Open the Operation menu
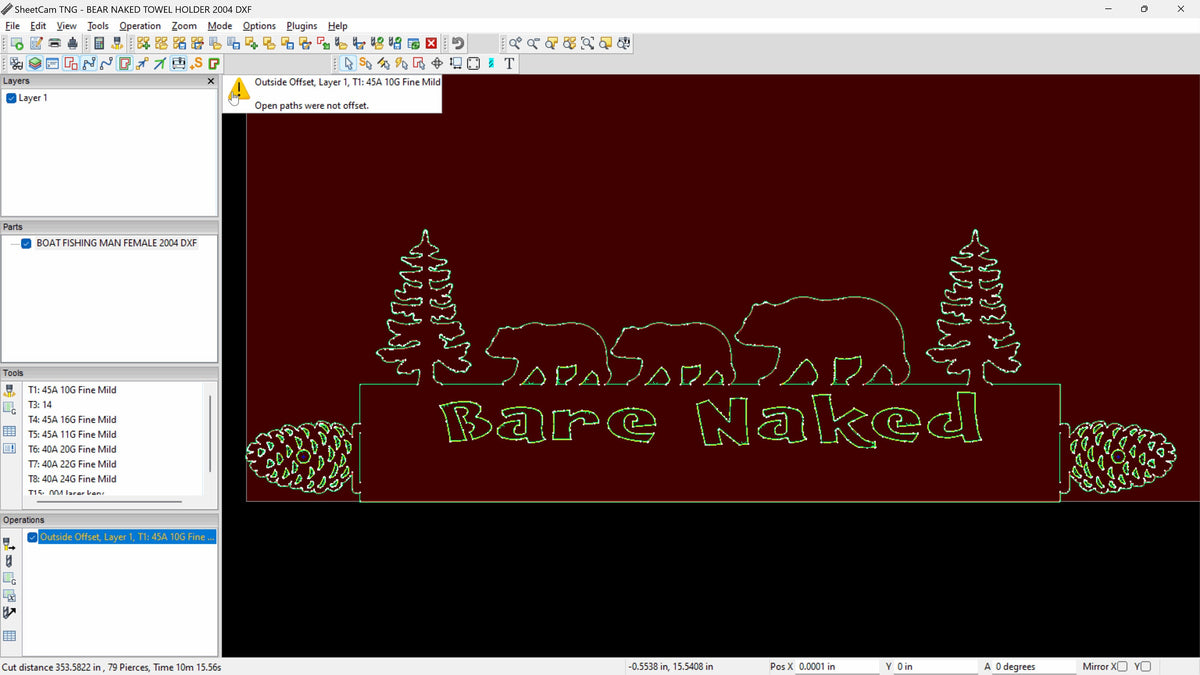Viewport: 1200px width, 675px height. [x=140, y=26]
